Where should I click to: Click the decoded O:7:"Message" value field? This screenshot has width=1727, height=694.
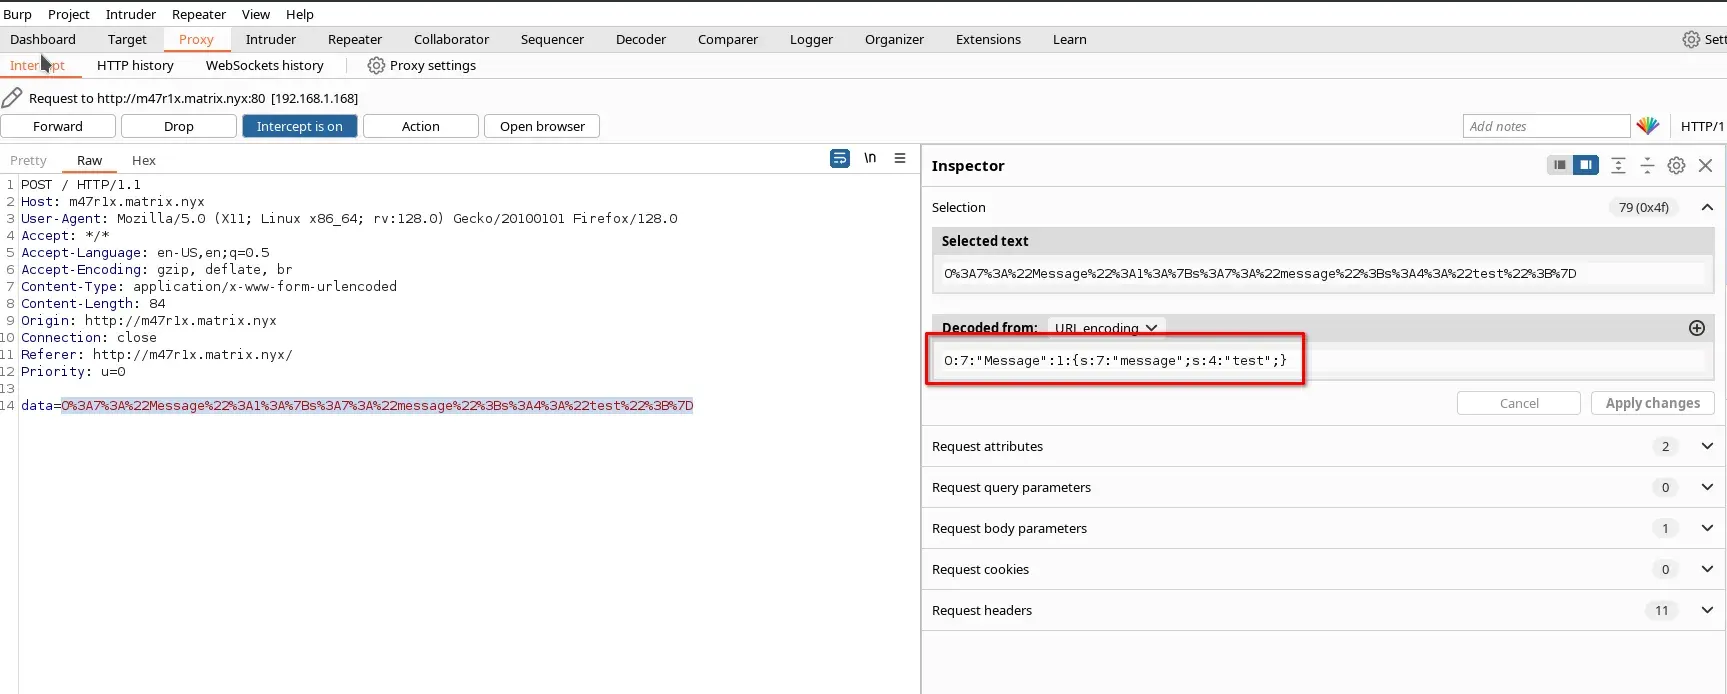pos(1322,360)
